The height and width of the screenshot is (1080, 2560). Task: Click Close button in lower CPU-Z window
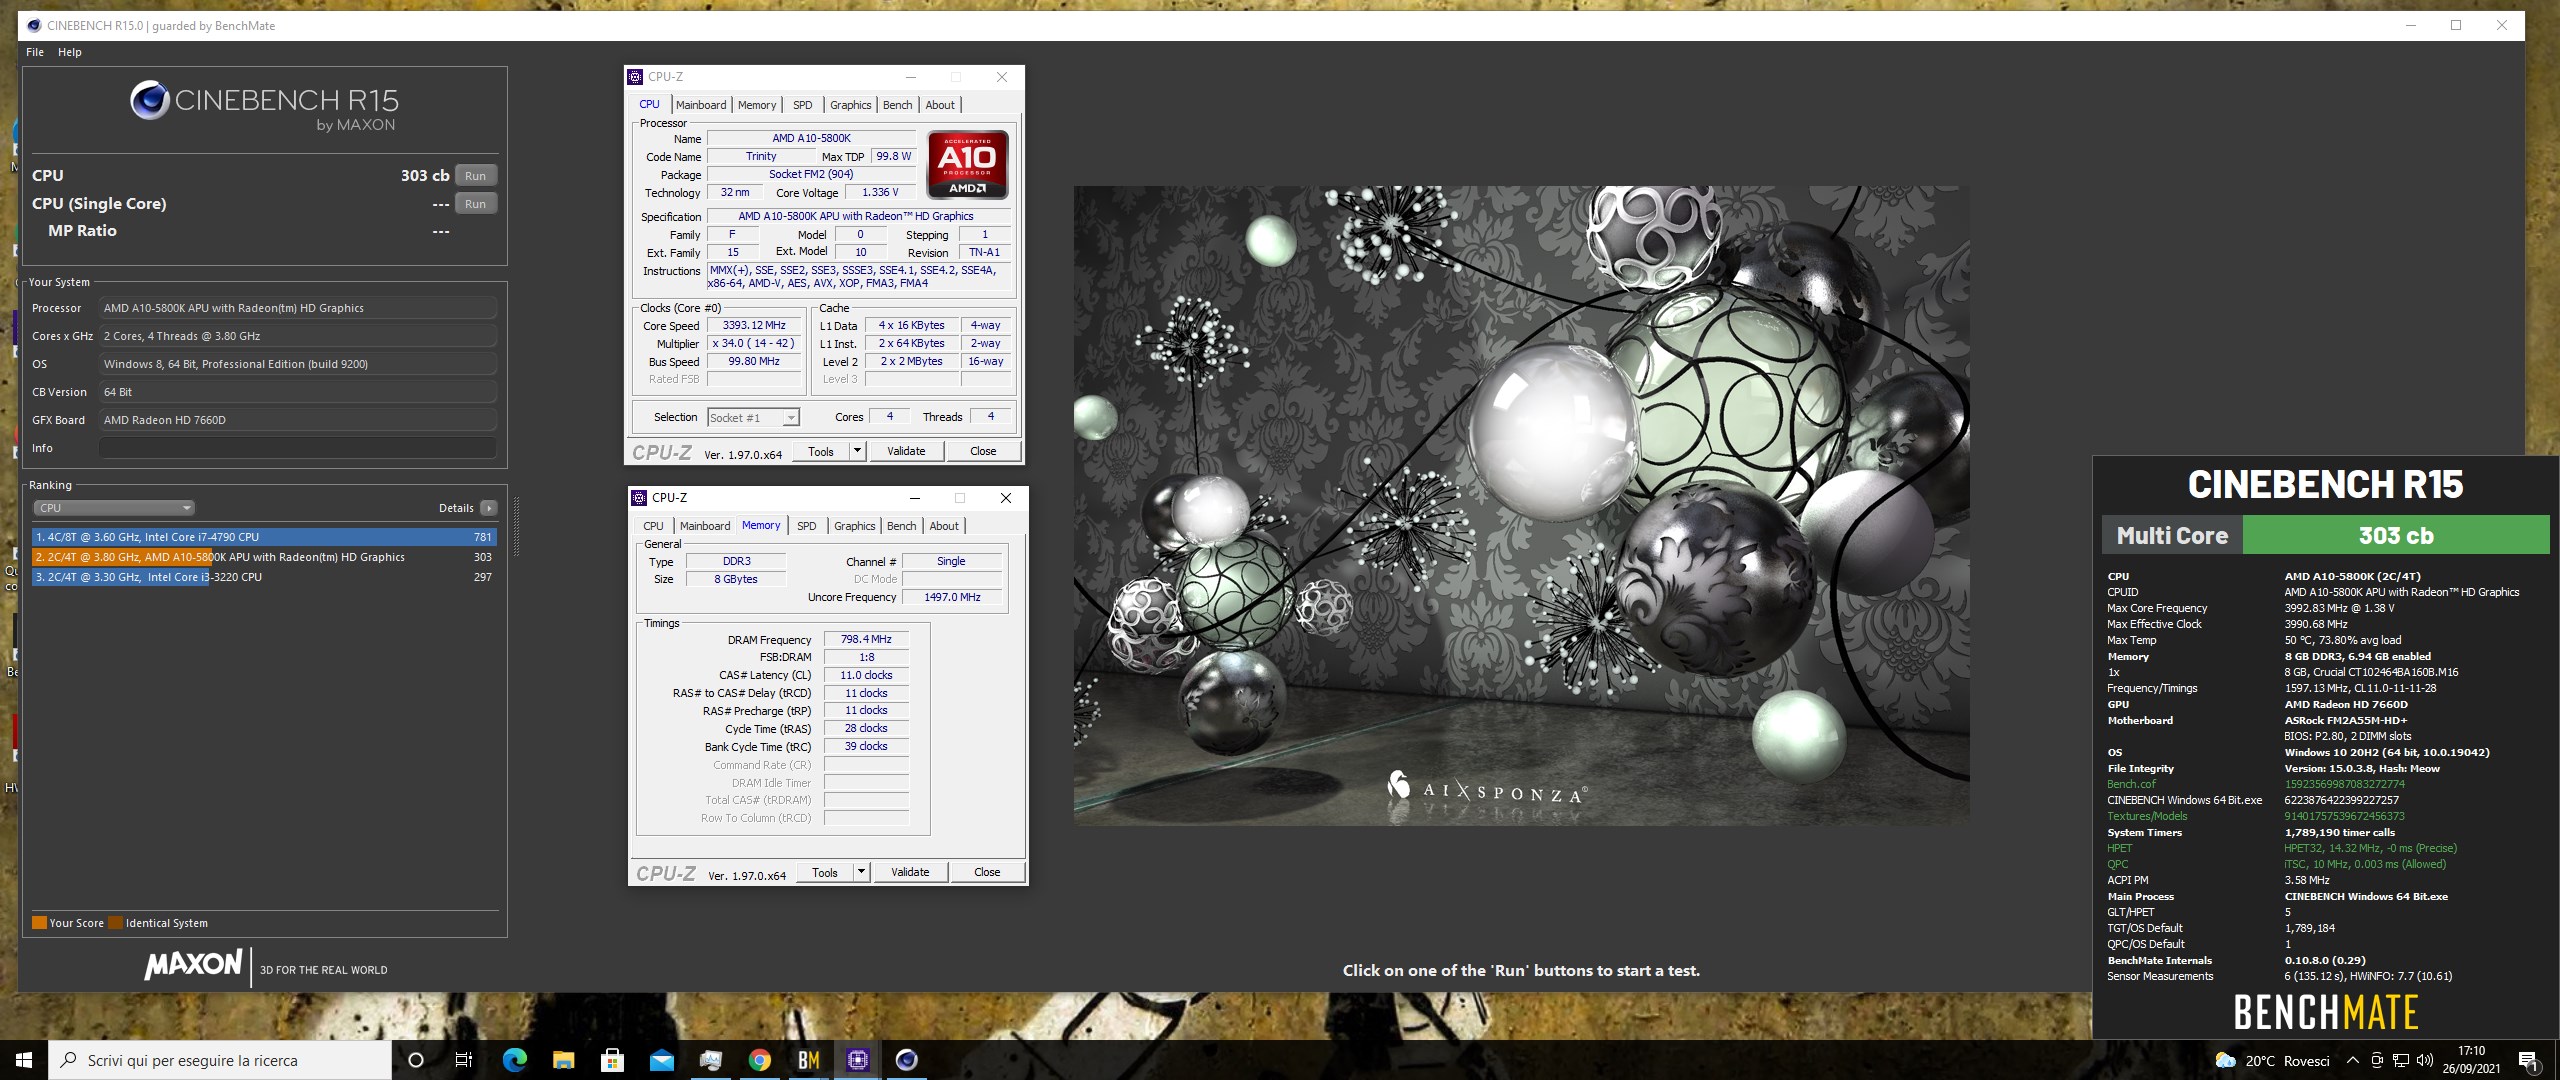point(987,872)
